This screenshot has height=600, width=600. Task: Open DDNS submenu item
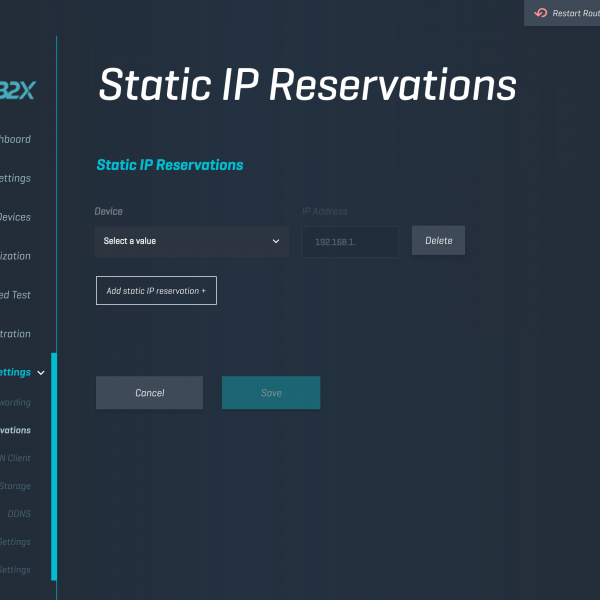[19, 514]
